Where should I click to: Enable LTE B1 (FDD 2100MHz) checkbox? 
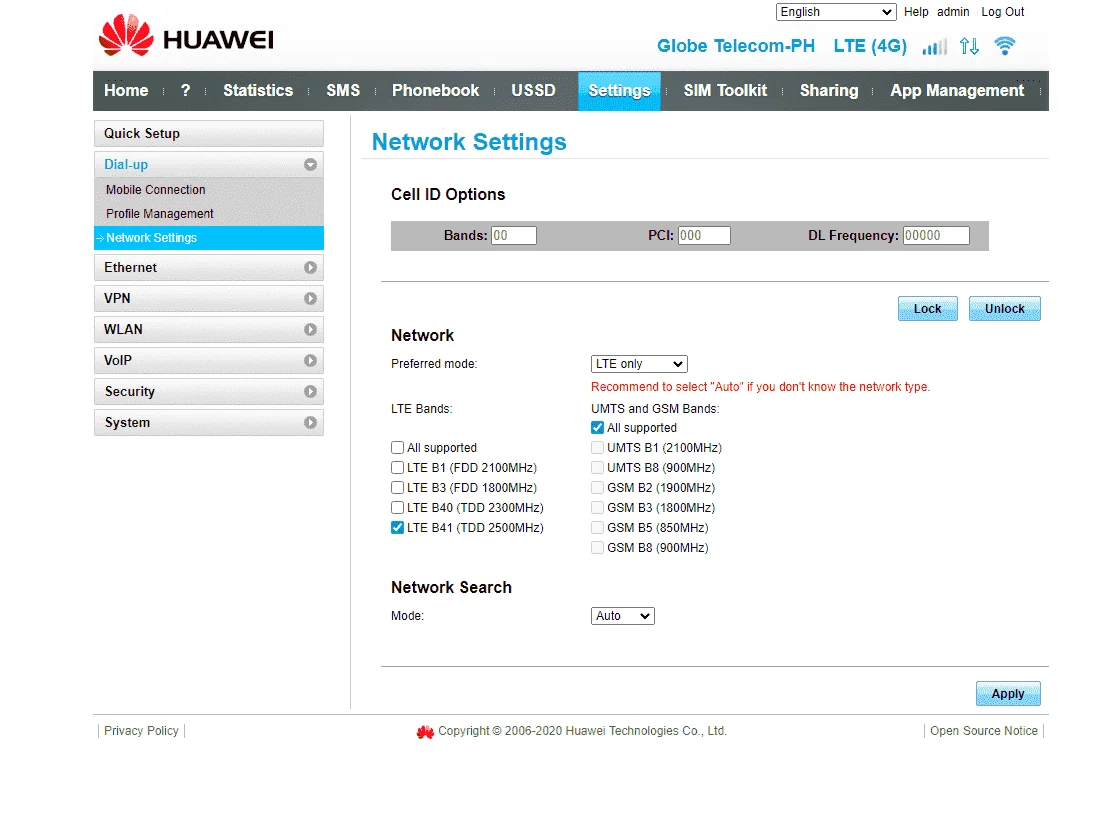[398, 467]
